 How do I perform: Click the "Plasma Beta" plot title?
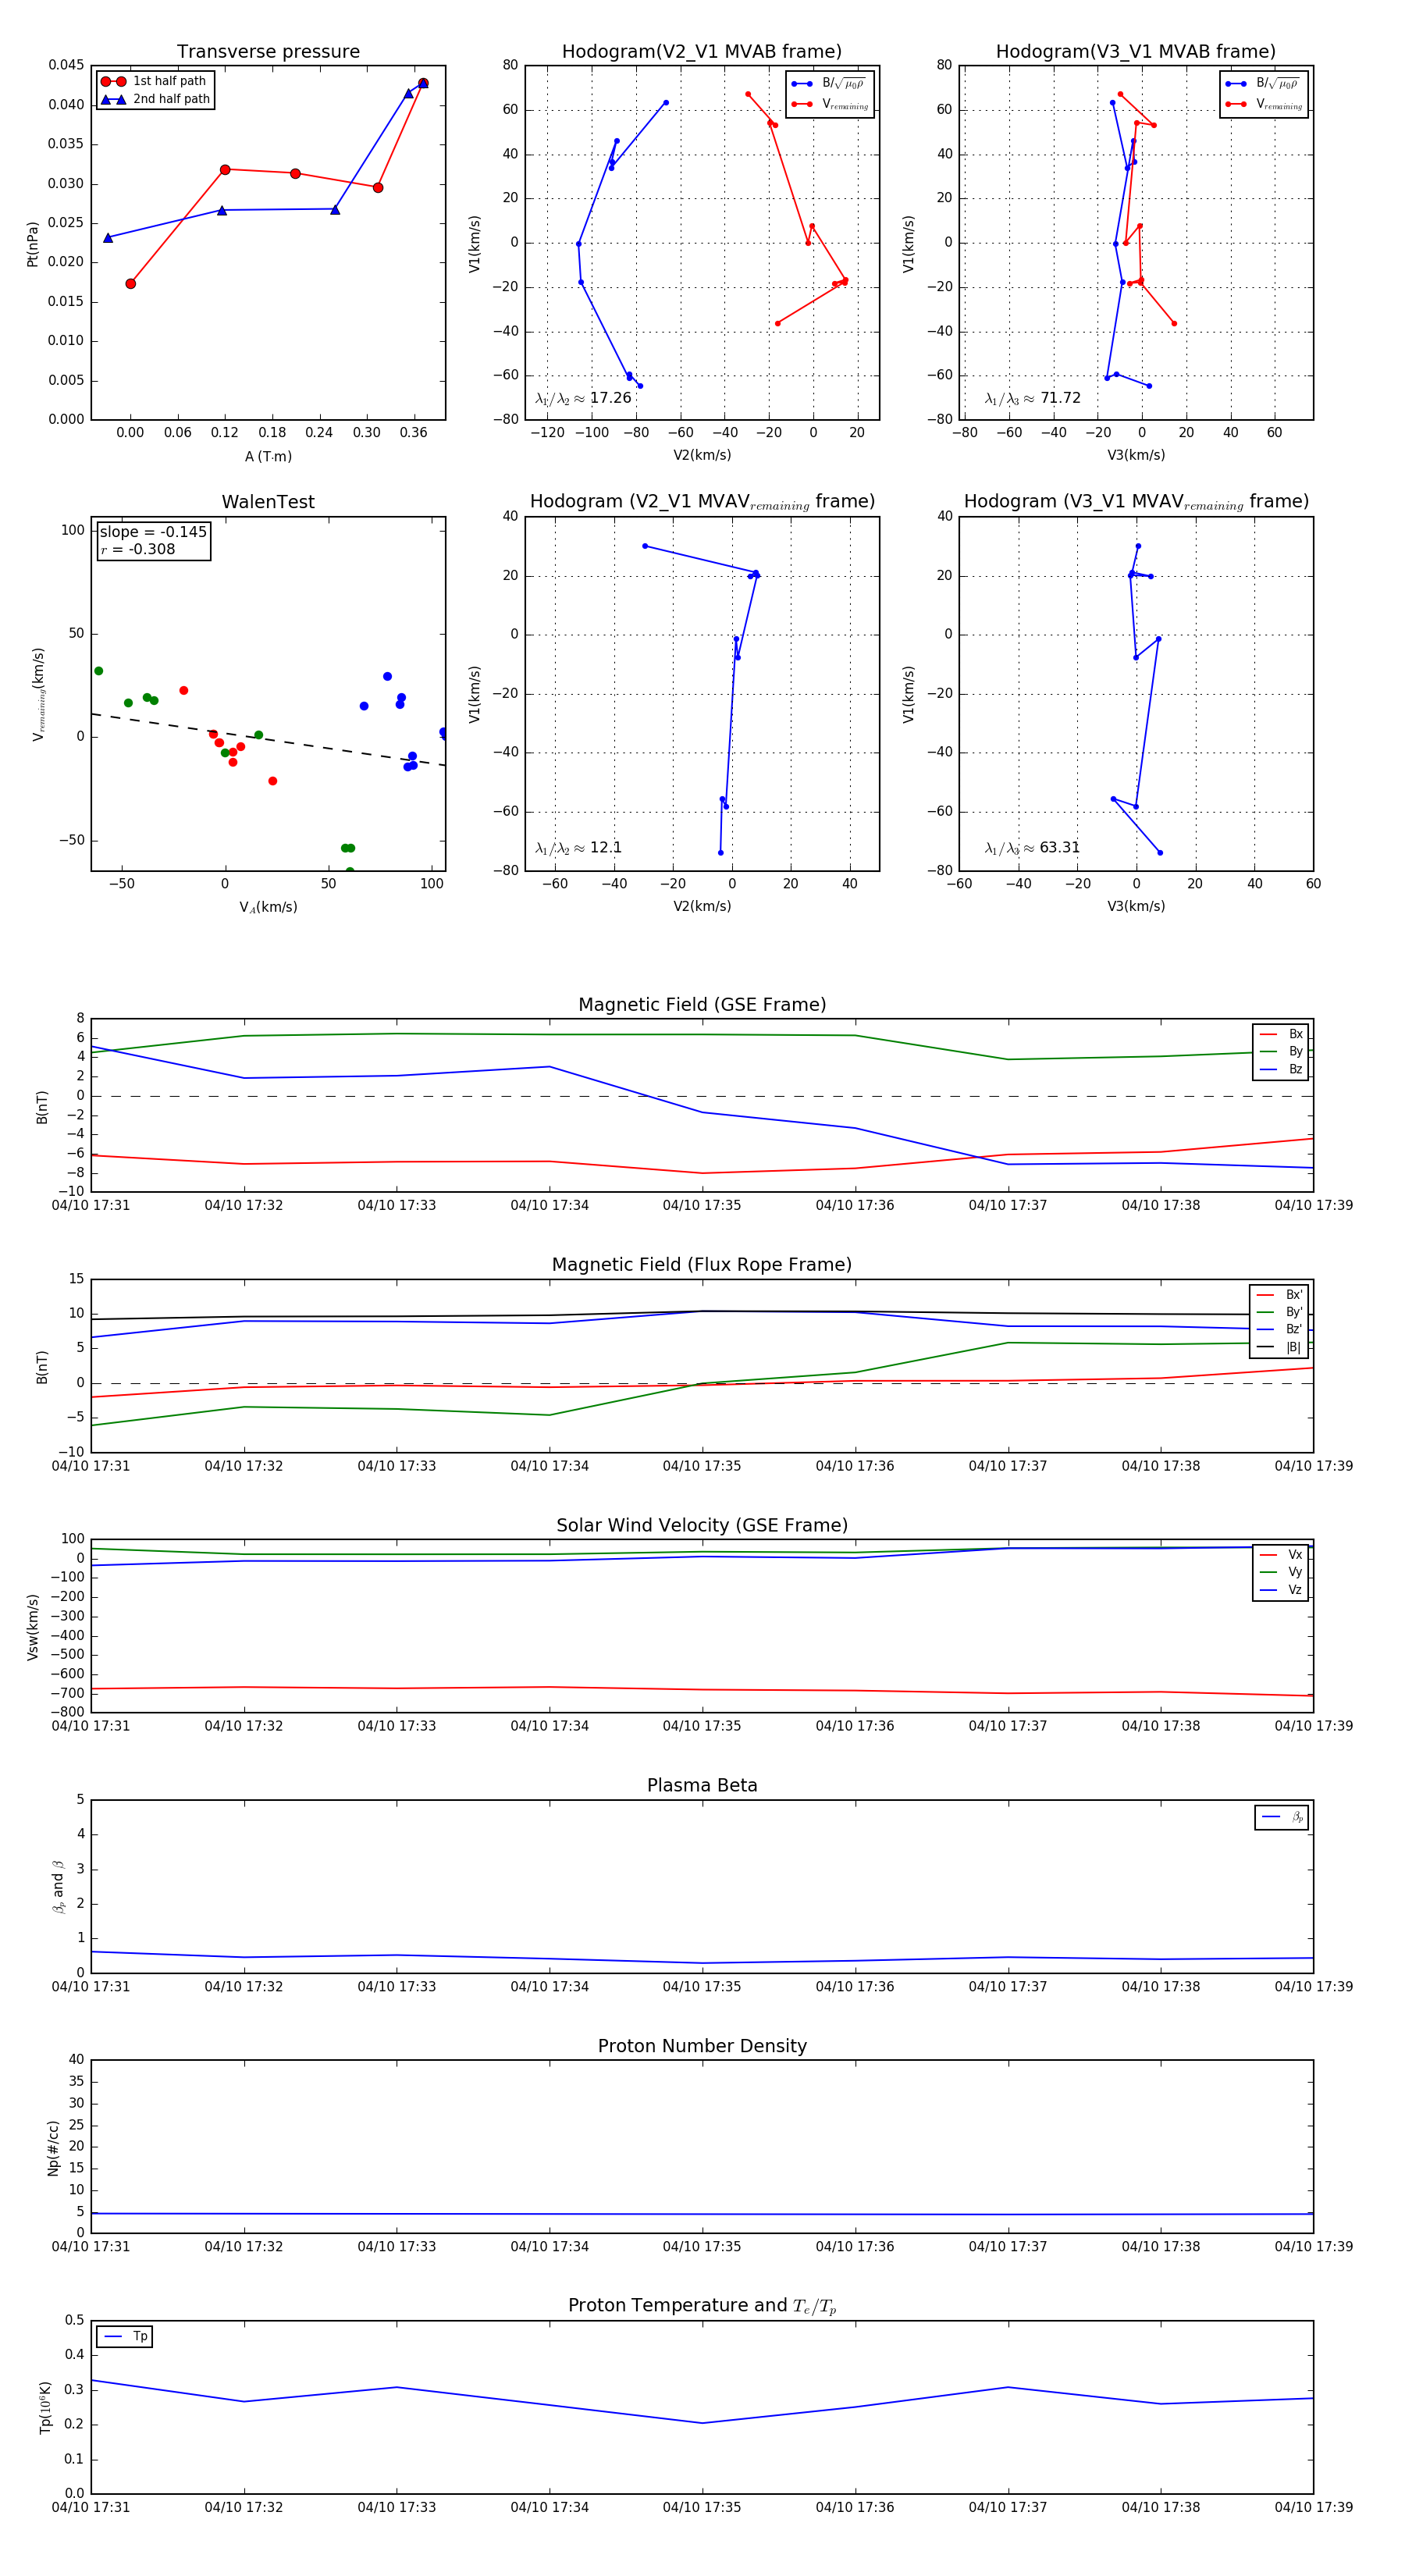click(x=702, y=1786)
